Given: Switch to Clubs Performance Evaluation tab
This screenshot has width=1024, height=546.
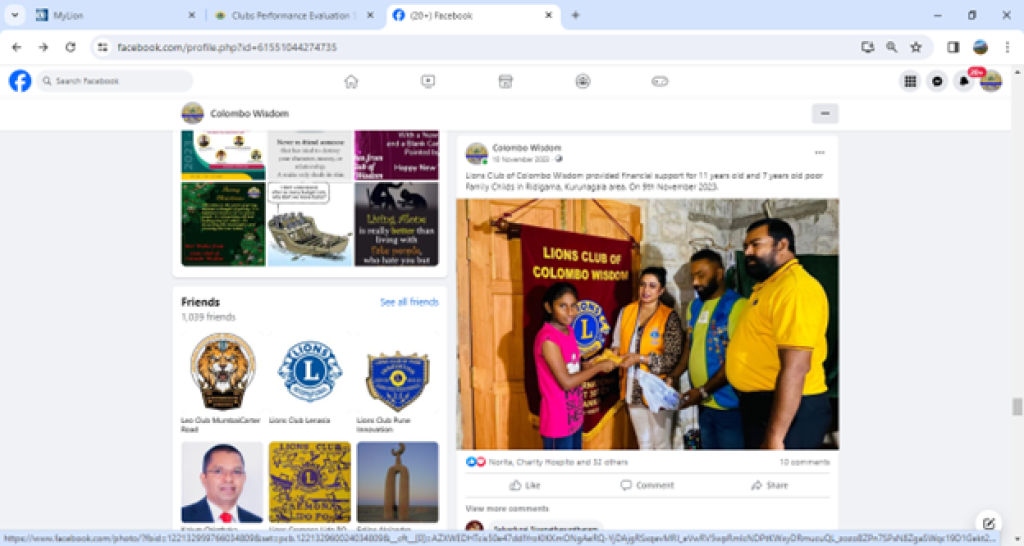Looking at the screenshot, I should pyautogui.click(x=294, y=15).
